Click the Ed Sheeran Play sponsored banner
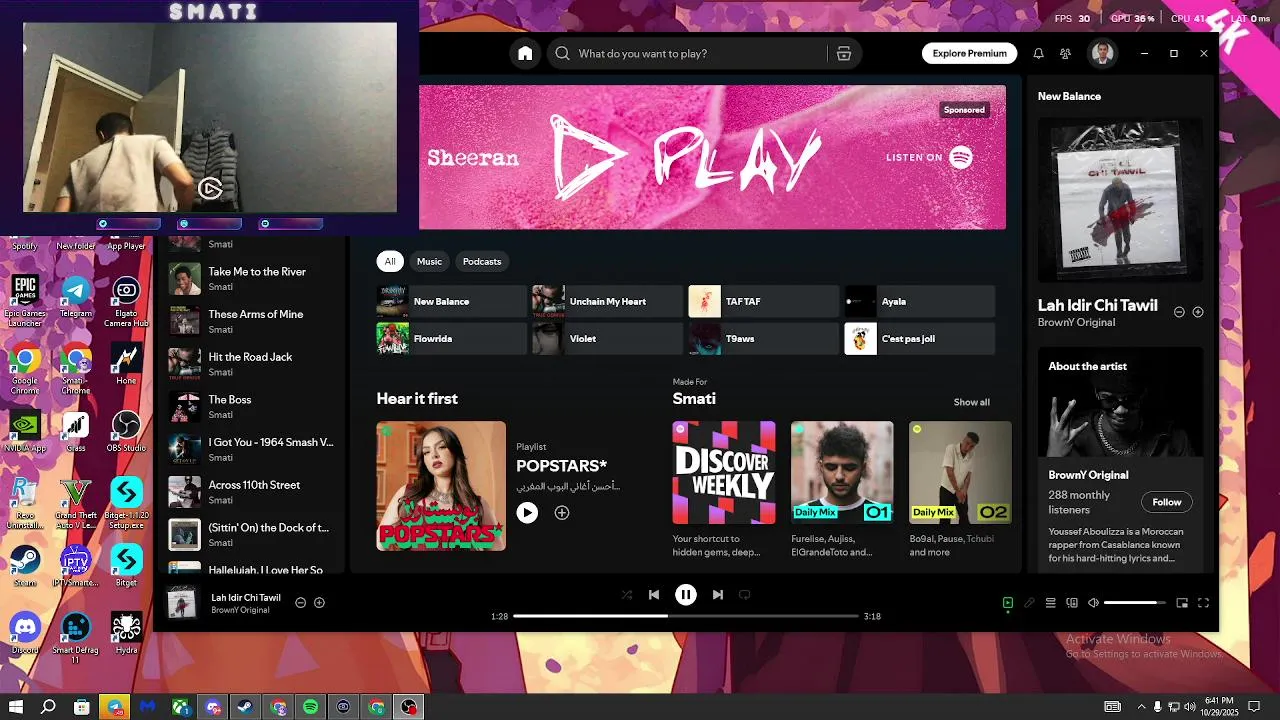 (712, 157)
